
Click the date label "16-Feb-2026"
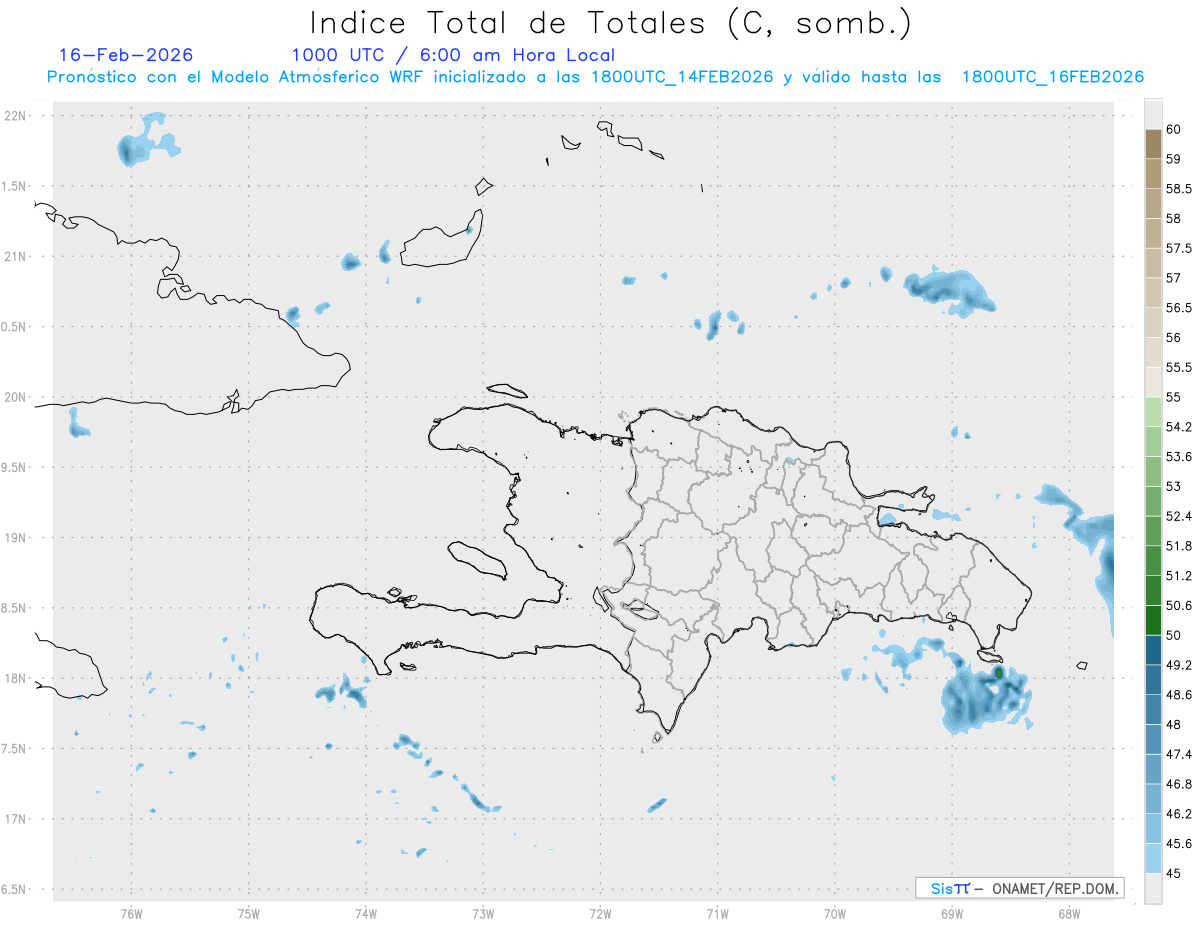[x=126, y=55]
